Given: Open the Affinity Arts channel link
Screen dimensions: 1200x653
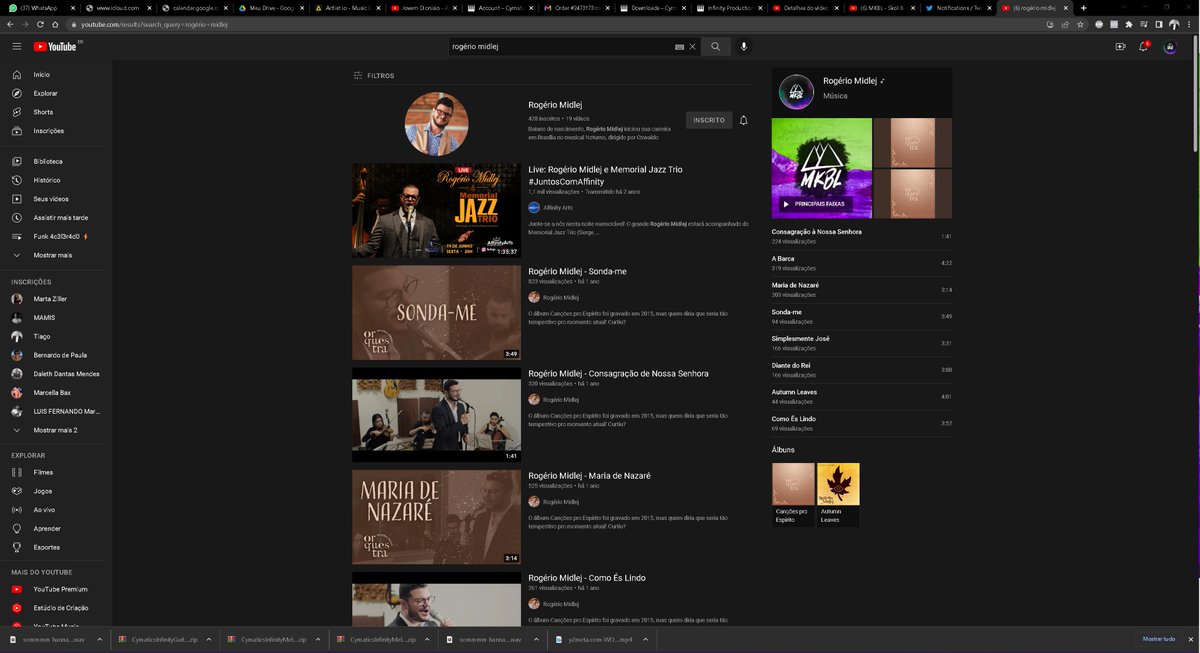Looking at the screenshot, I should click(x=557, y=207).
